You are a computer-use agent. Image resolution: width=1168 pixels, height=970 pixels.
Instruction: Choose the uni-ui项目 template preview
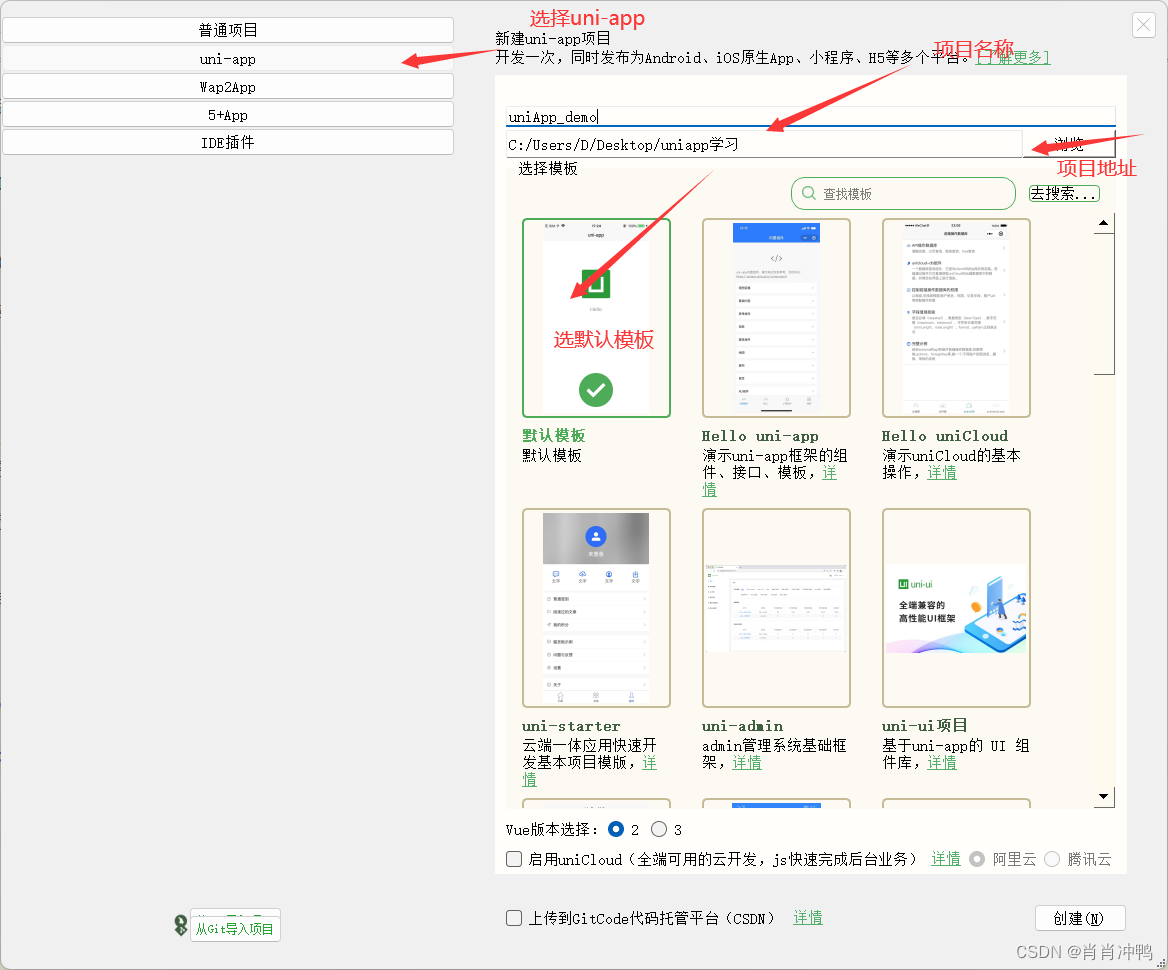point(956,607)
